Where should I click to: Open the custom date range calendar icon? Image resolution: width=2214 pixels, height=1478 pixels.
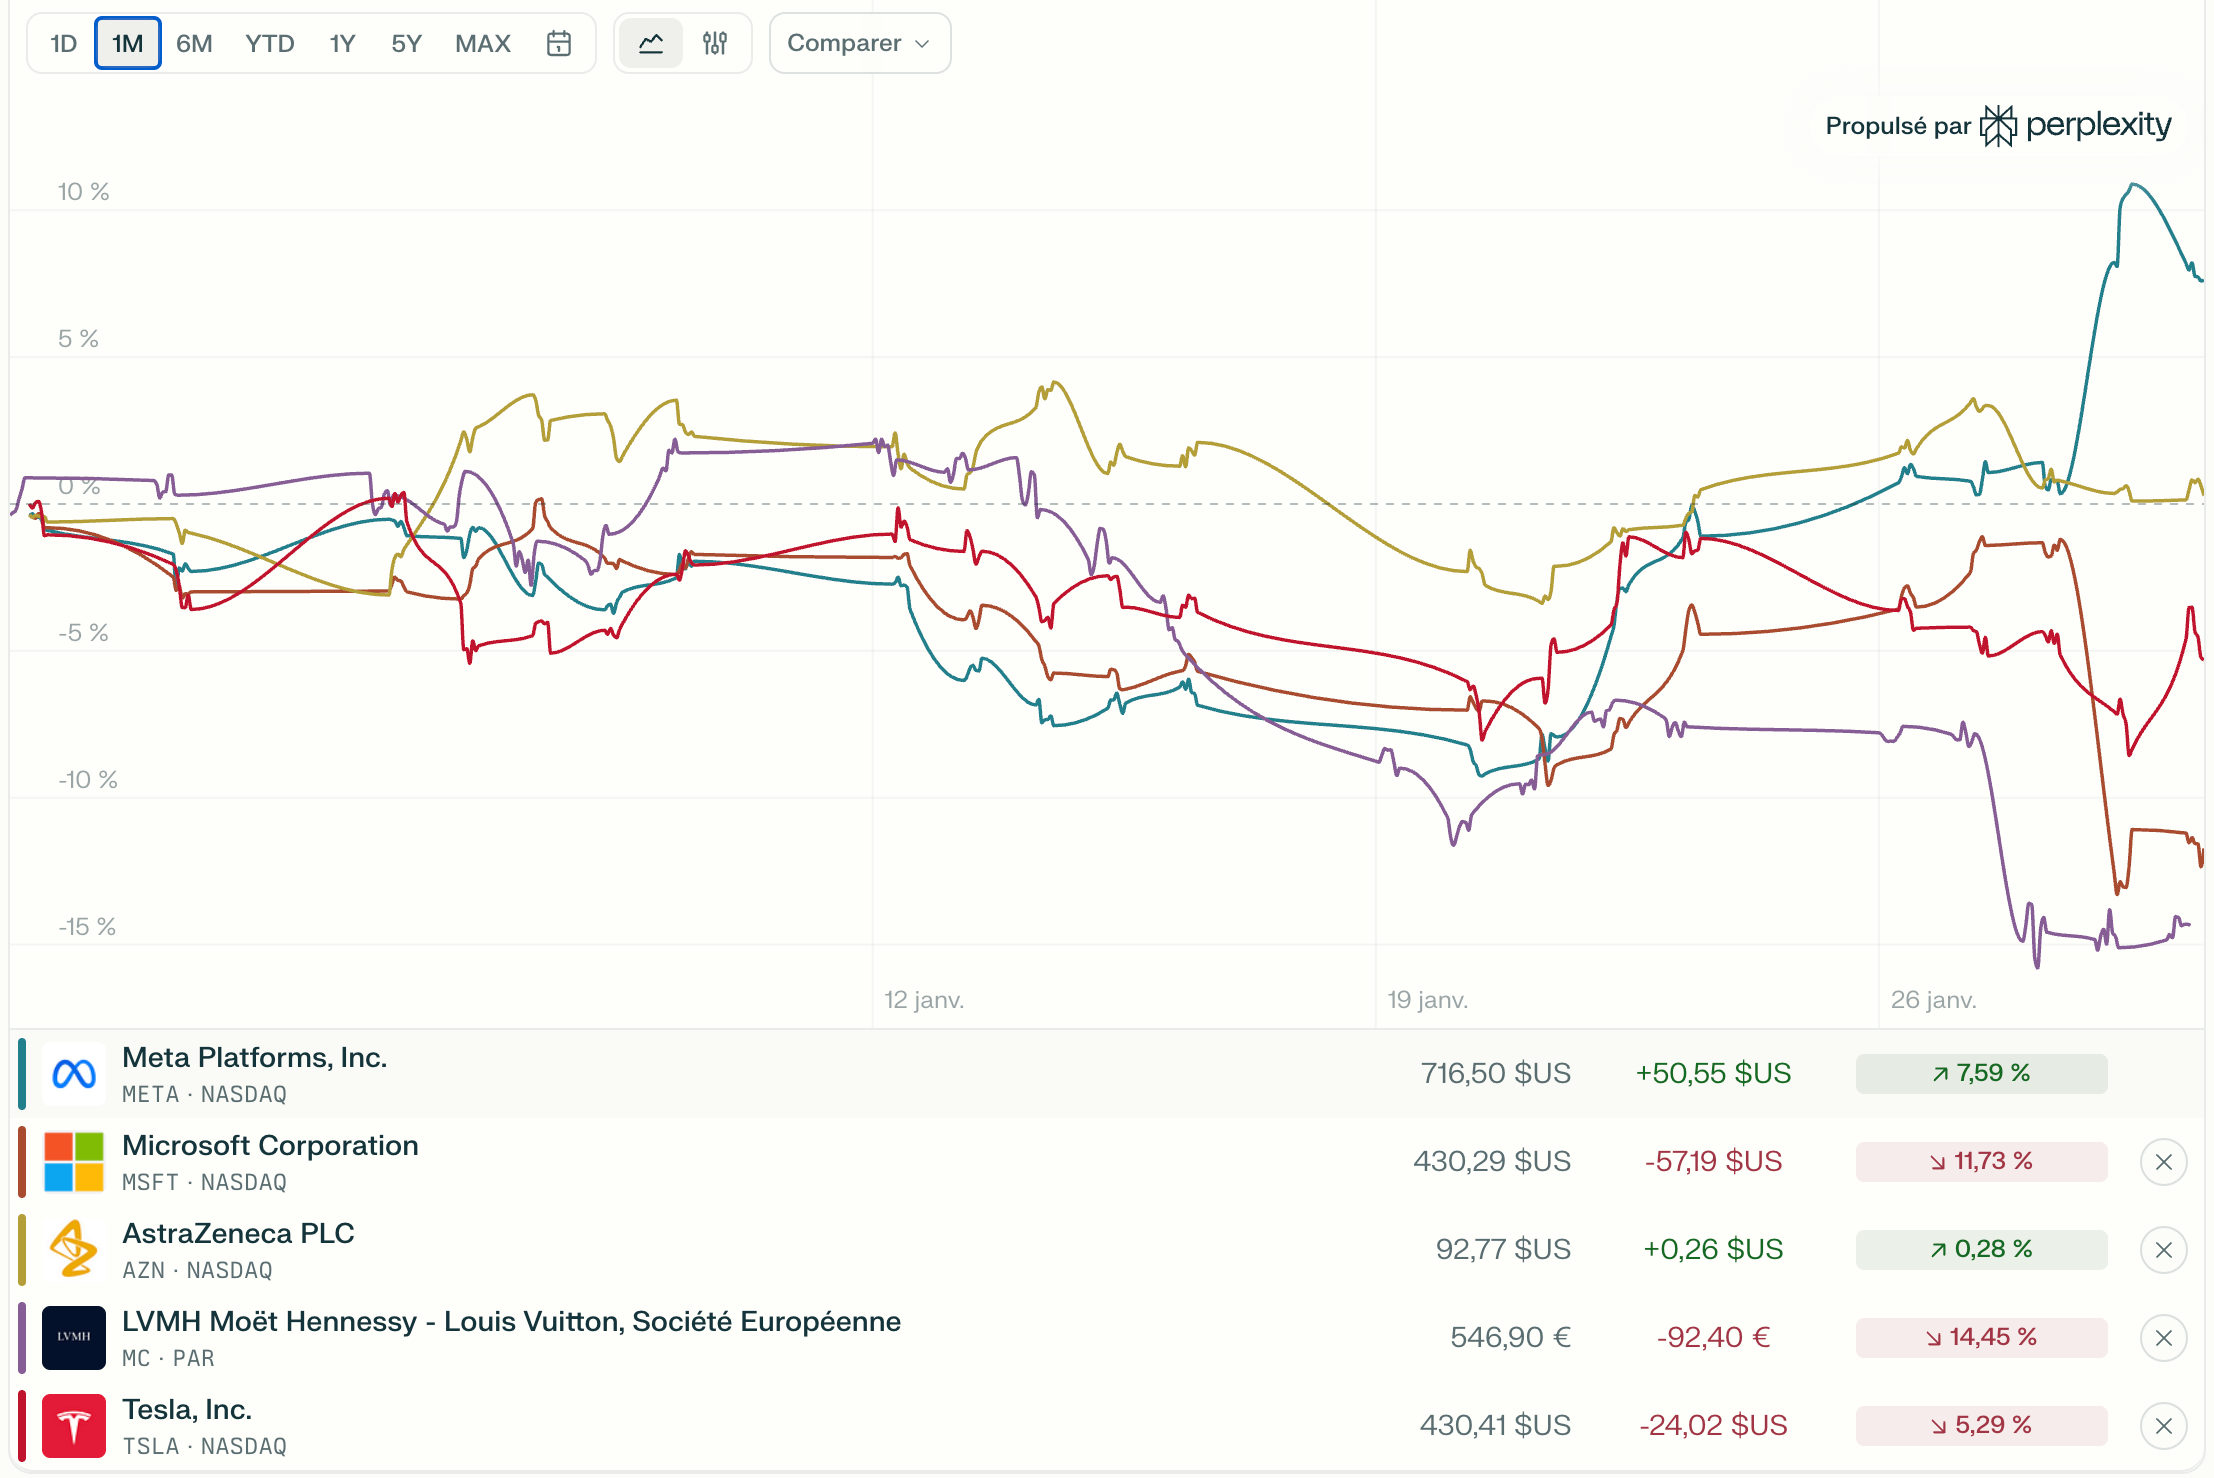click(558, 43)
